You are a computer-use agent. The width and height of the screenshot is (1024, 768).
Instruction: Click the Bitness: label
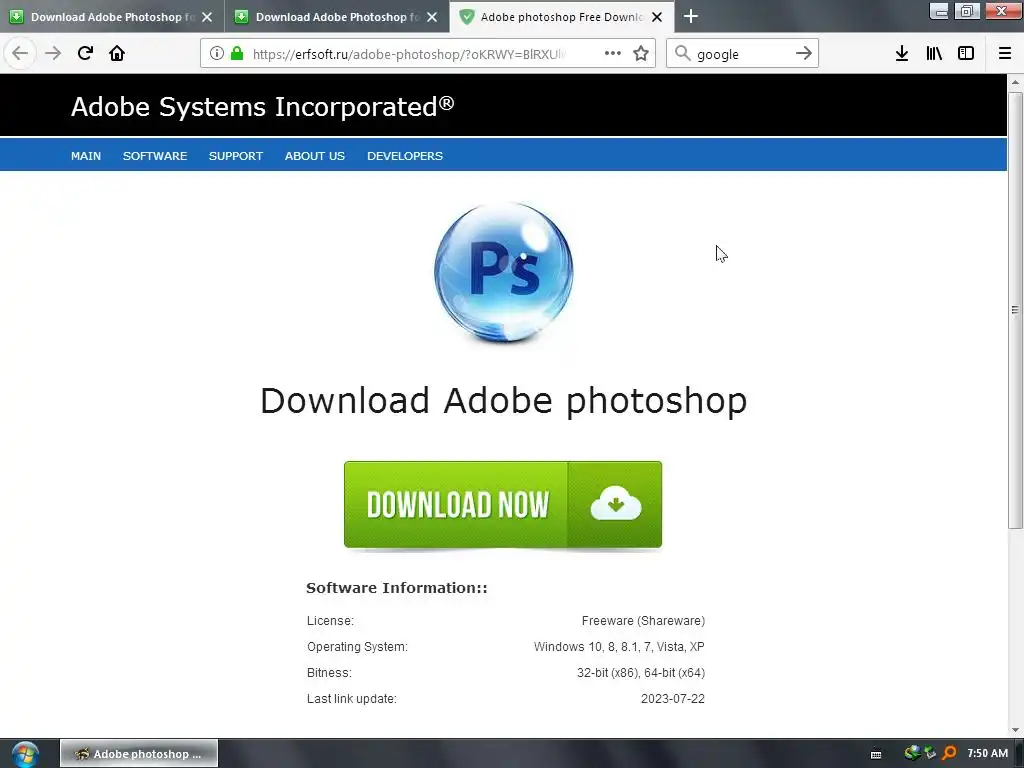(329, 673)
